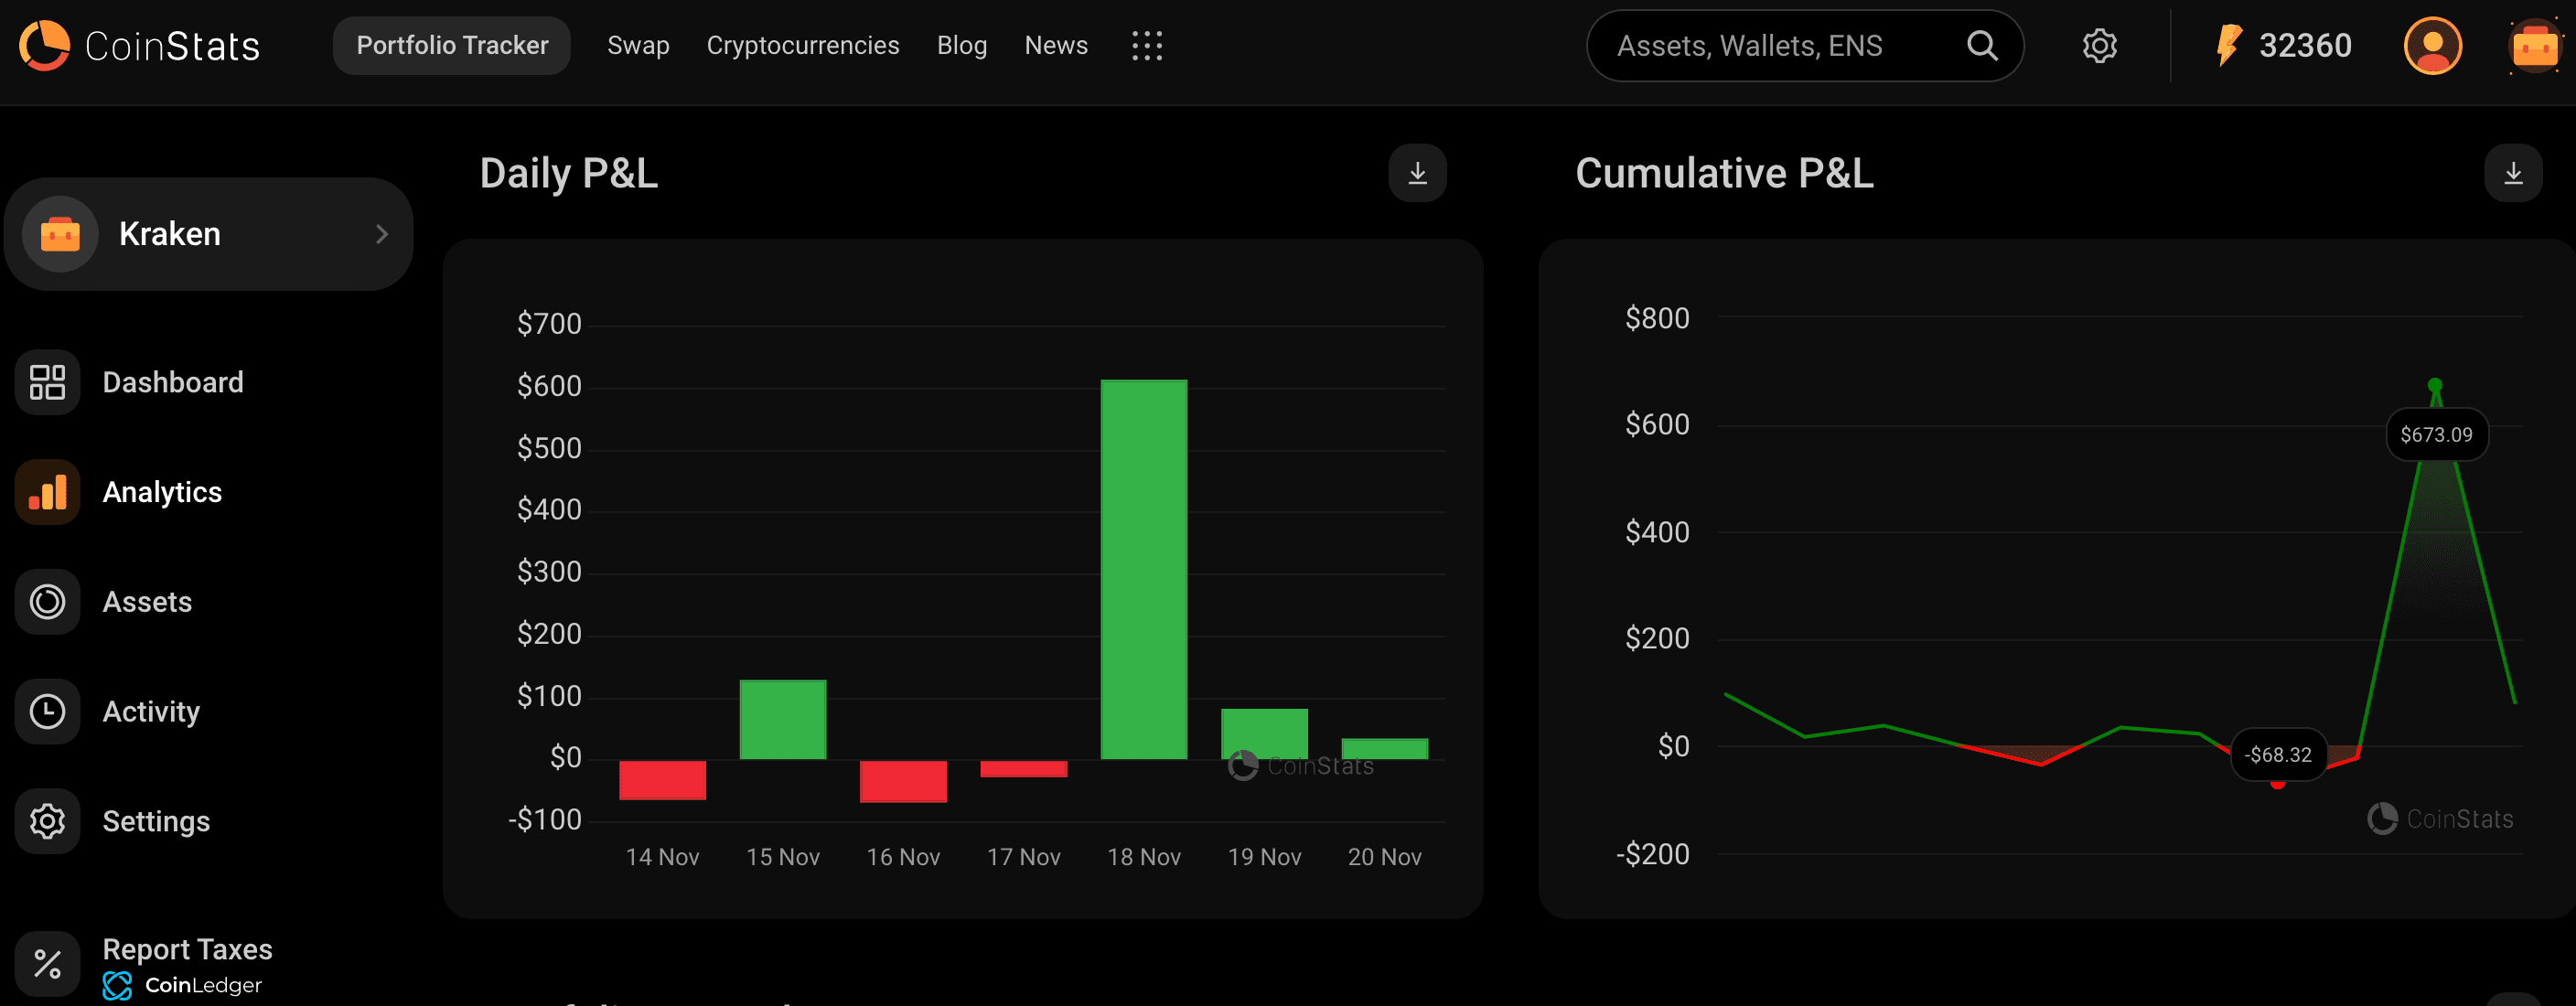The image size is (2576, 1006).
Task: Click the Portfolio Tracker button
Action: 452,45
